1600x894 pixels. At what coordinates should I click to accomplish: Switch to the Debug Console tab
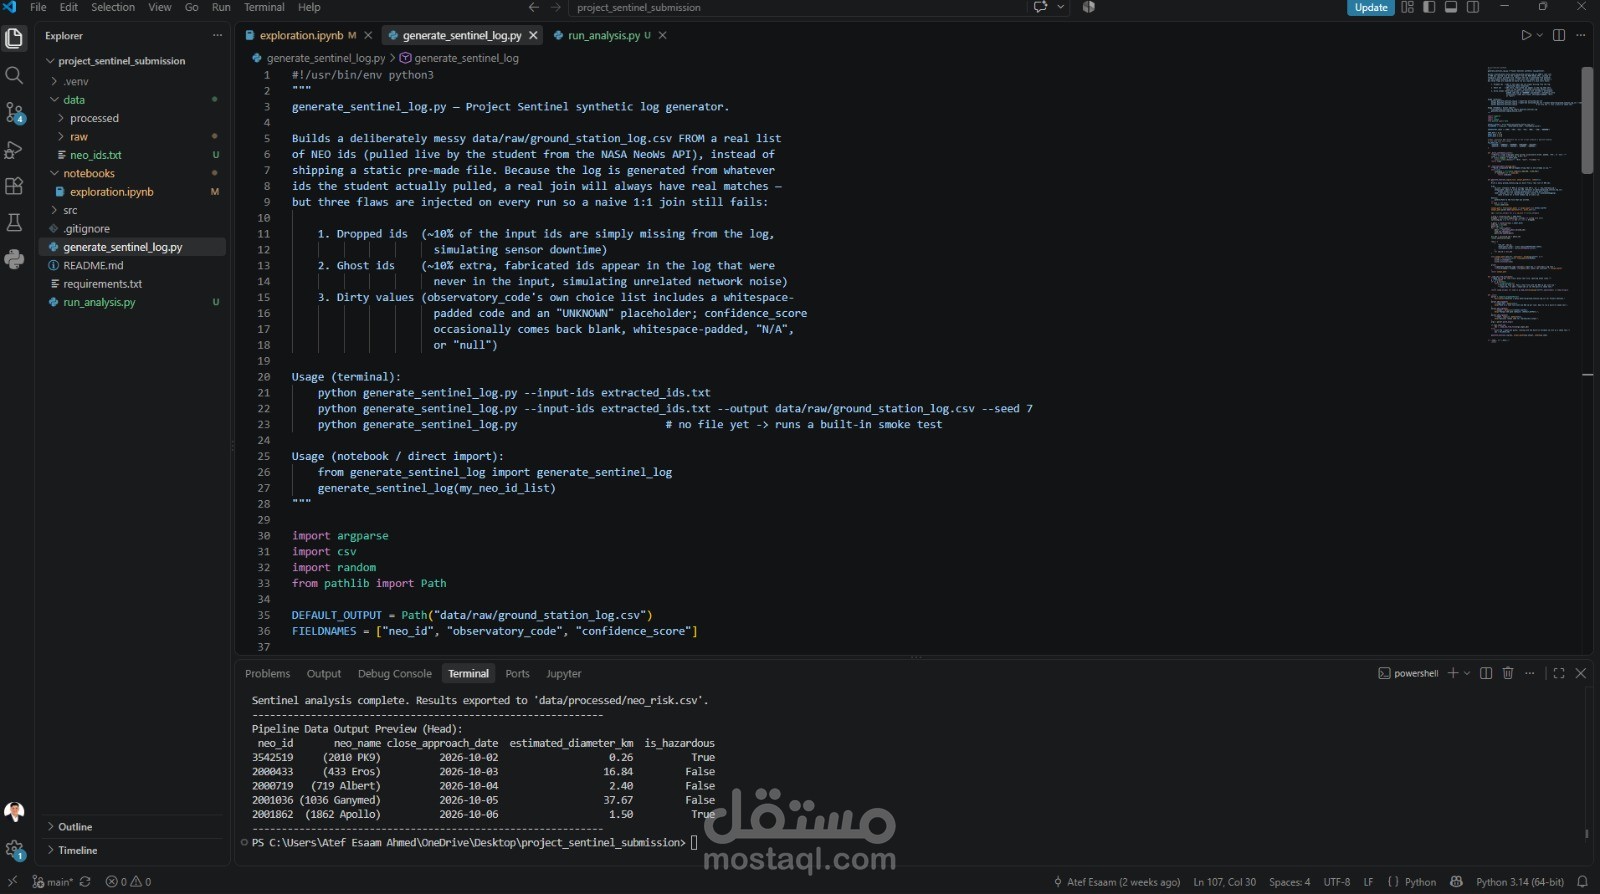click(x=395, y=674)
